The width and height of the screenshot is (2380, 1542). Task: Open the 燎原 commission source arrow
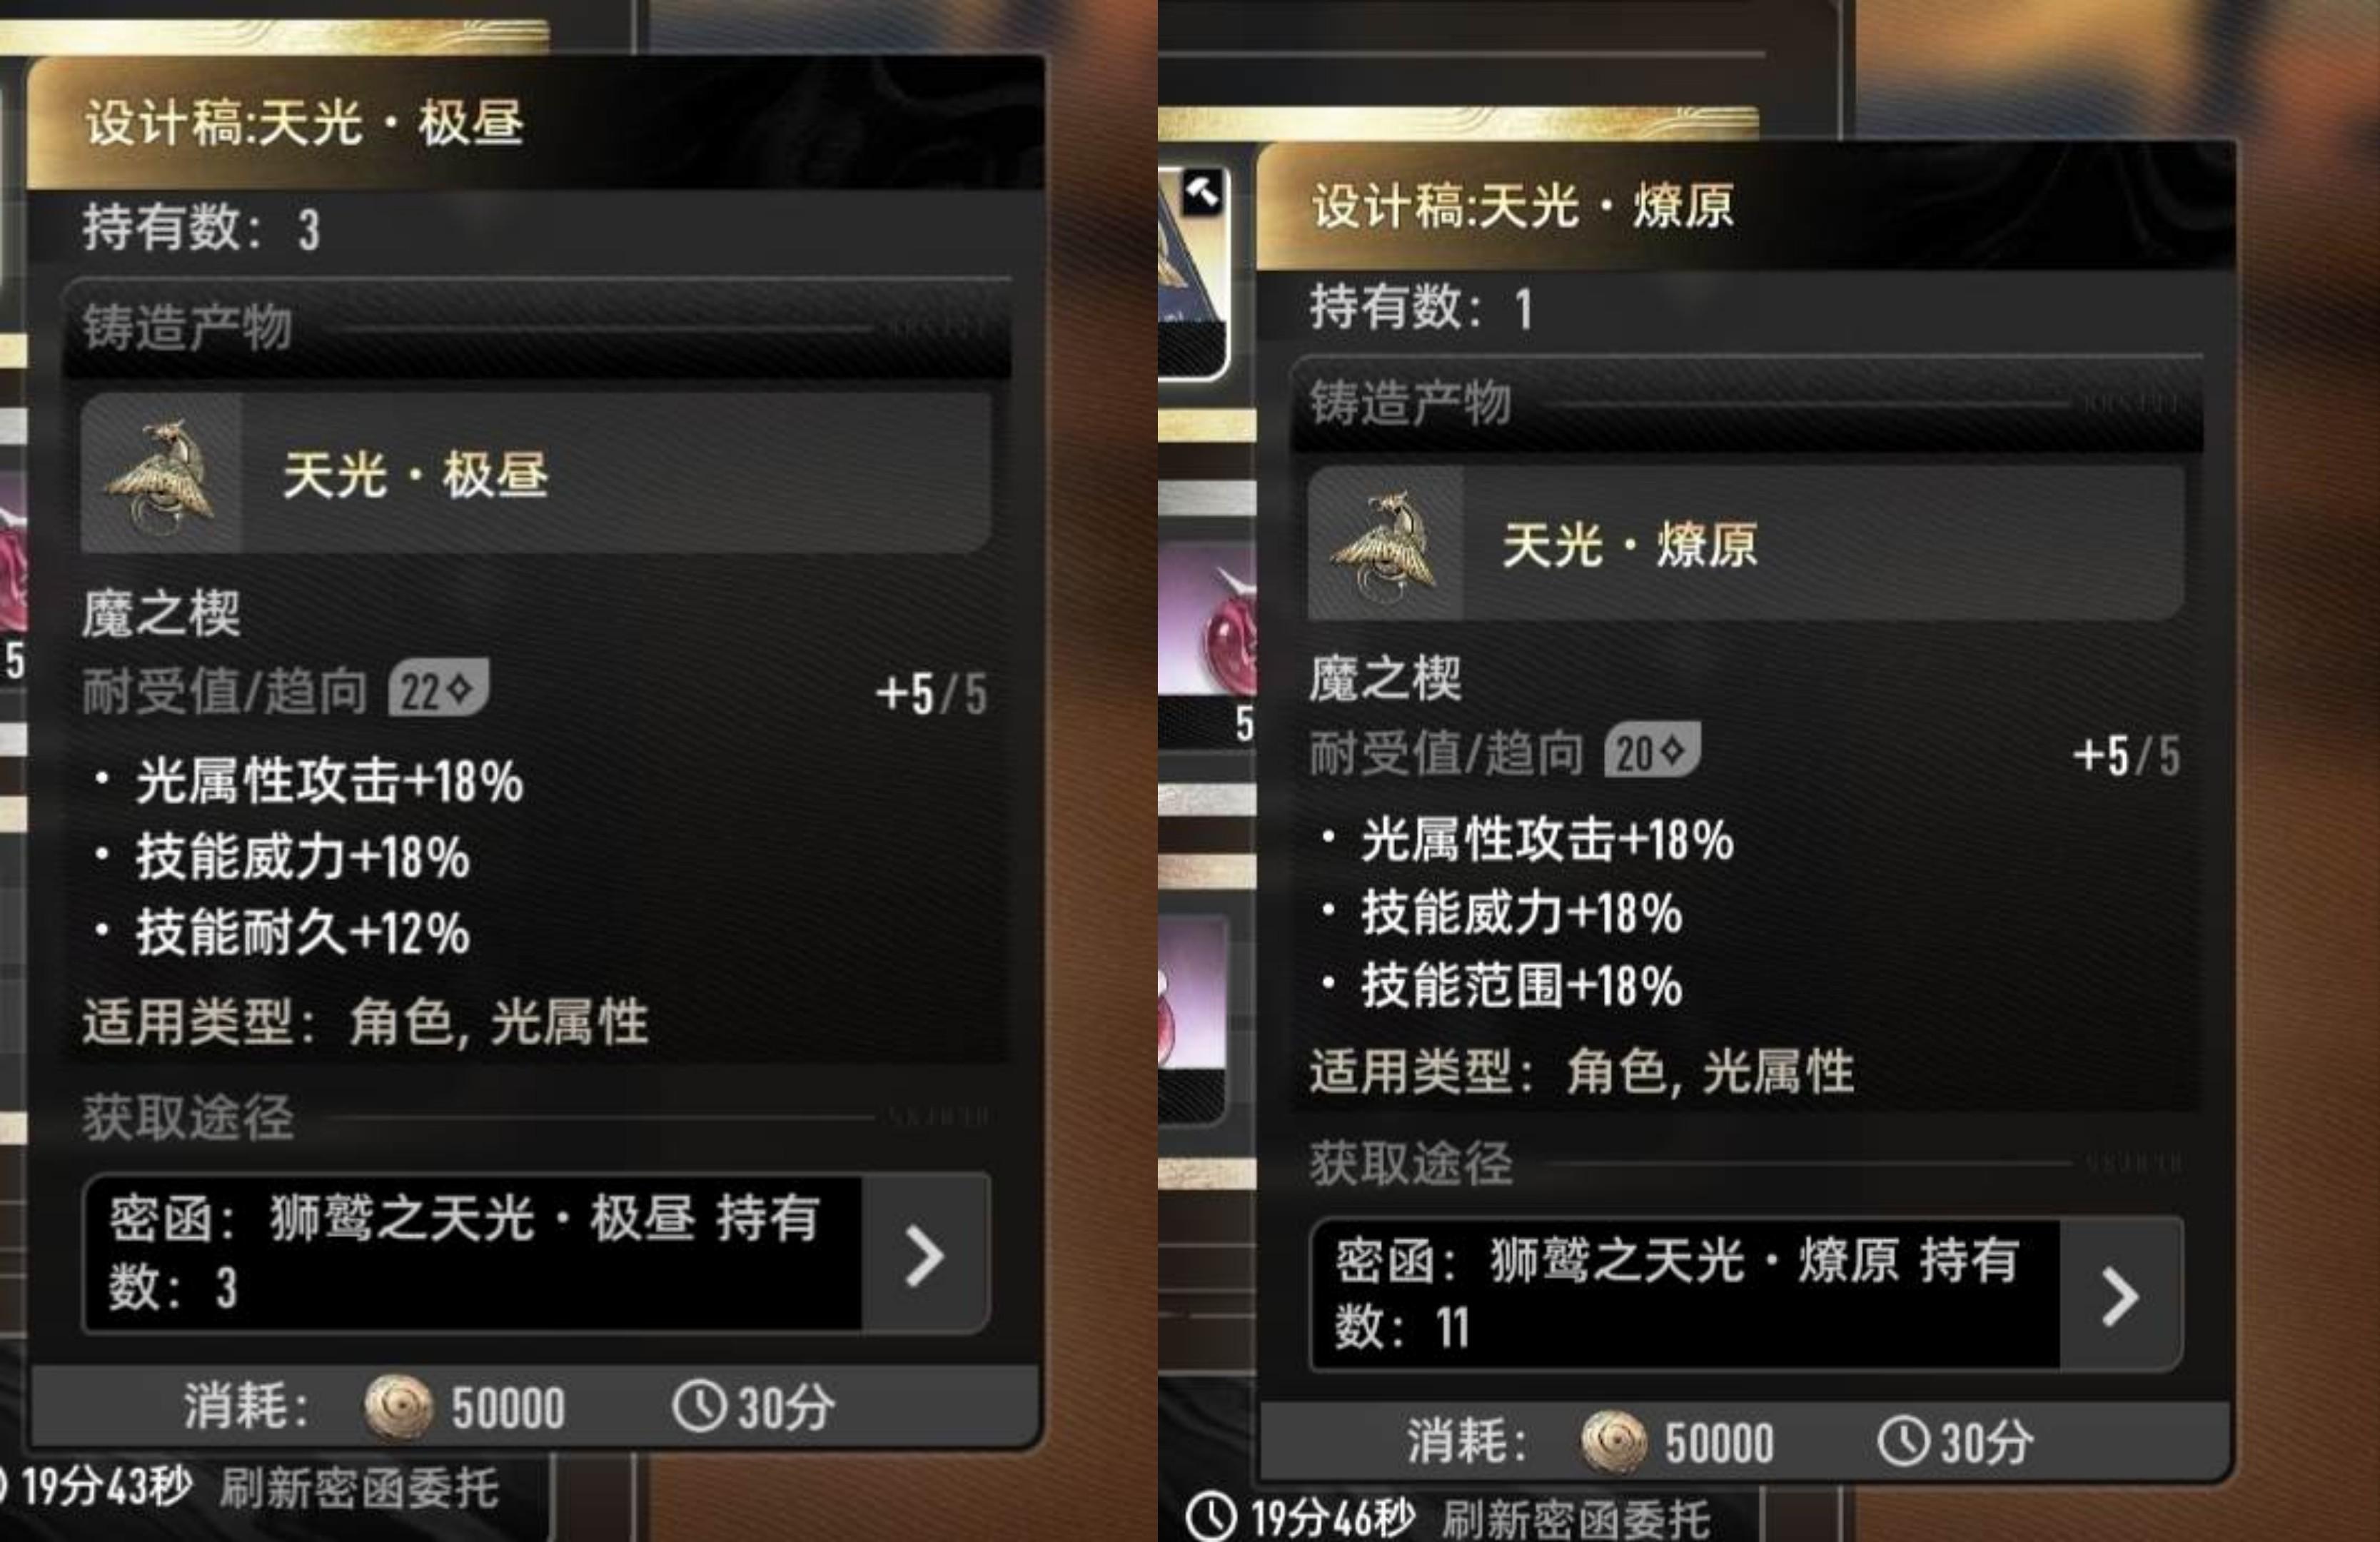pos(2120,1296)
